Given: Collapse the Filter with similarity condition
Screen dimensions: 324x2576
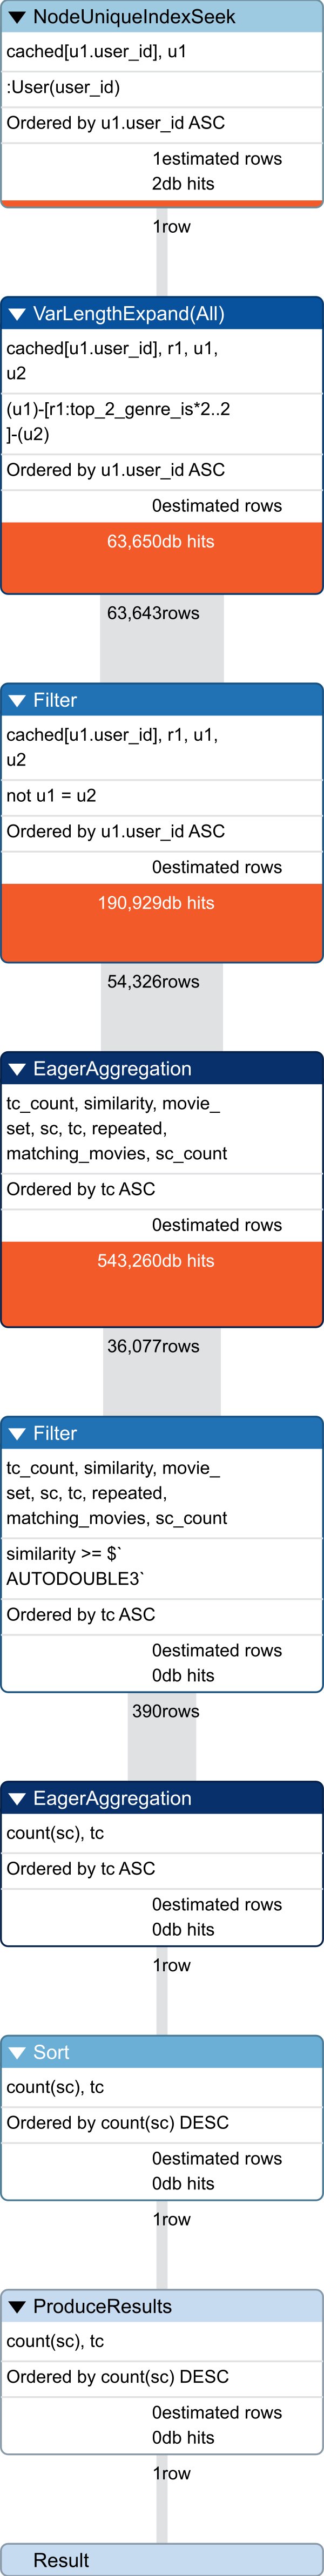Looking at the screenshot, I should pos(16,1433).
